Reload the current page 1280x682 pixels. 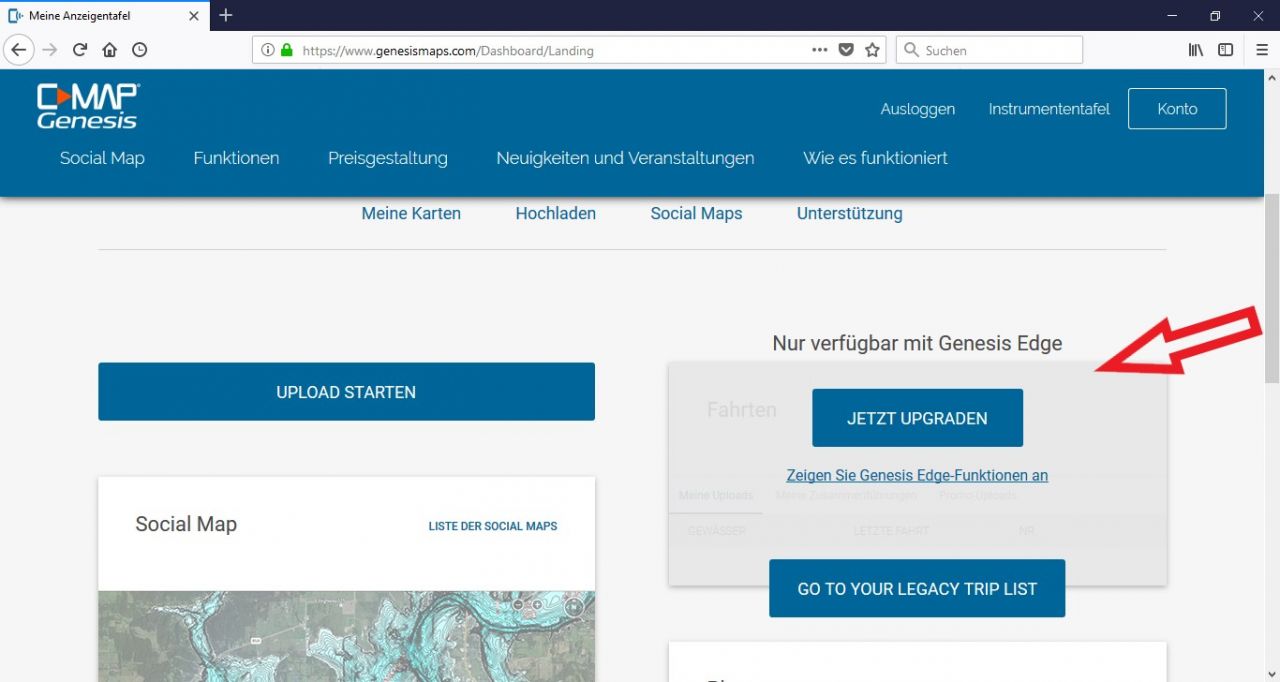click(x=80, y=50)
